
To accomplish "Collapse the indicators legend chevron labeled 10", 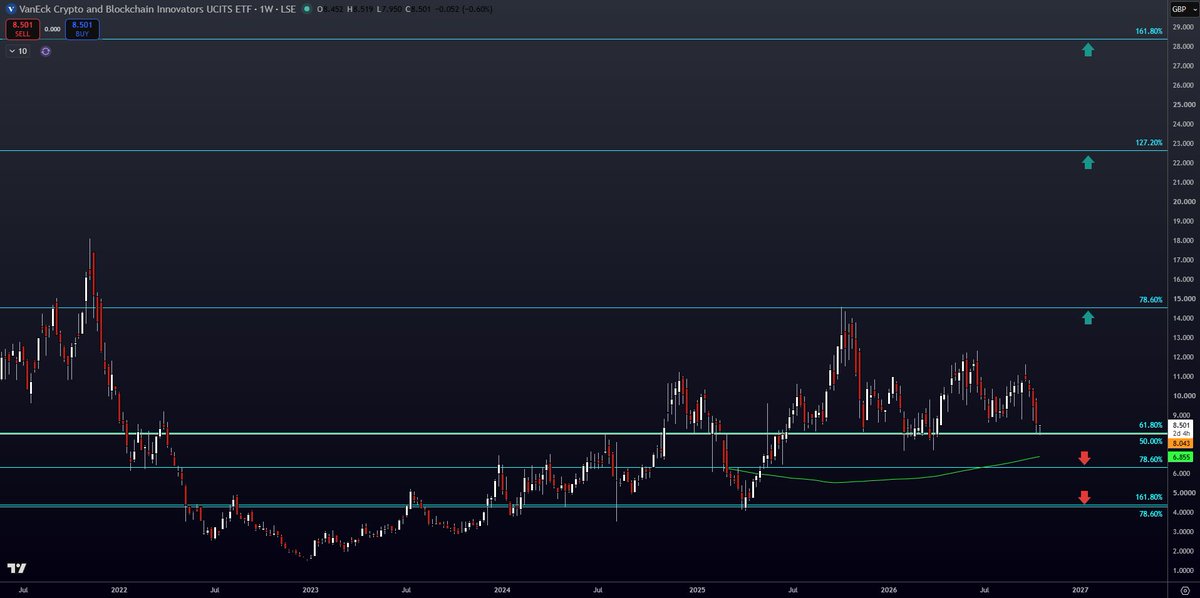I will (19, 50).
